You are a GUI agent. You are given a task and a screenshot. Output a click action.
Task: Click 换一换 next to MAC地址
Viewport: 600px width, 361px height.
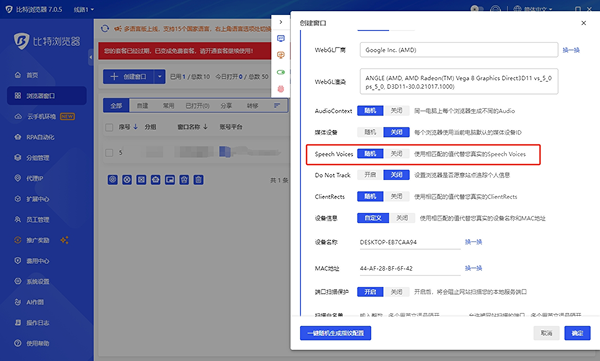coord(473,268)
